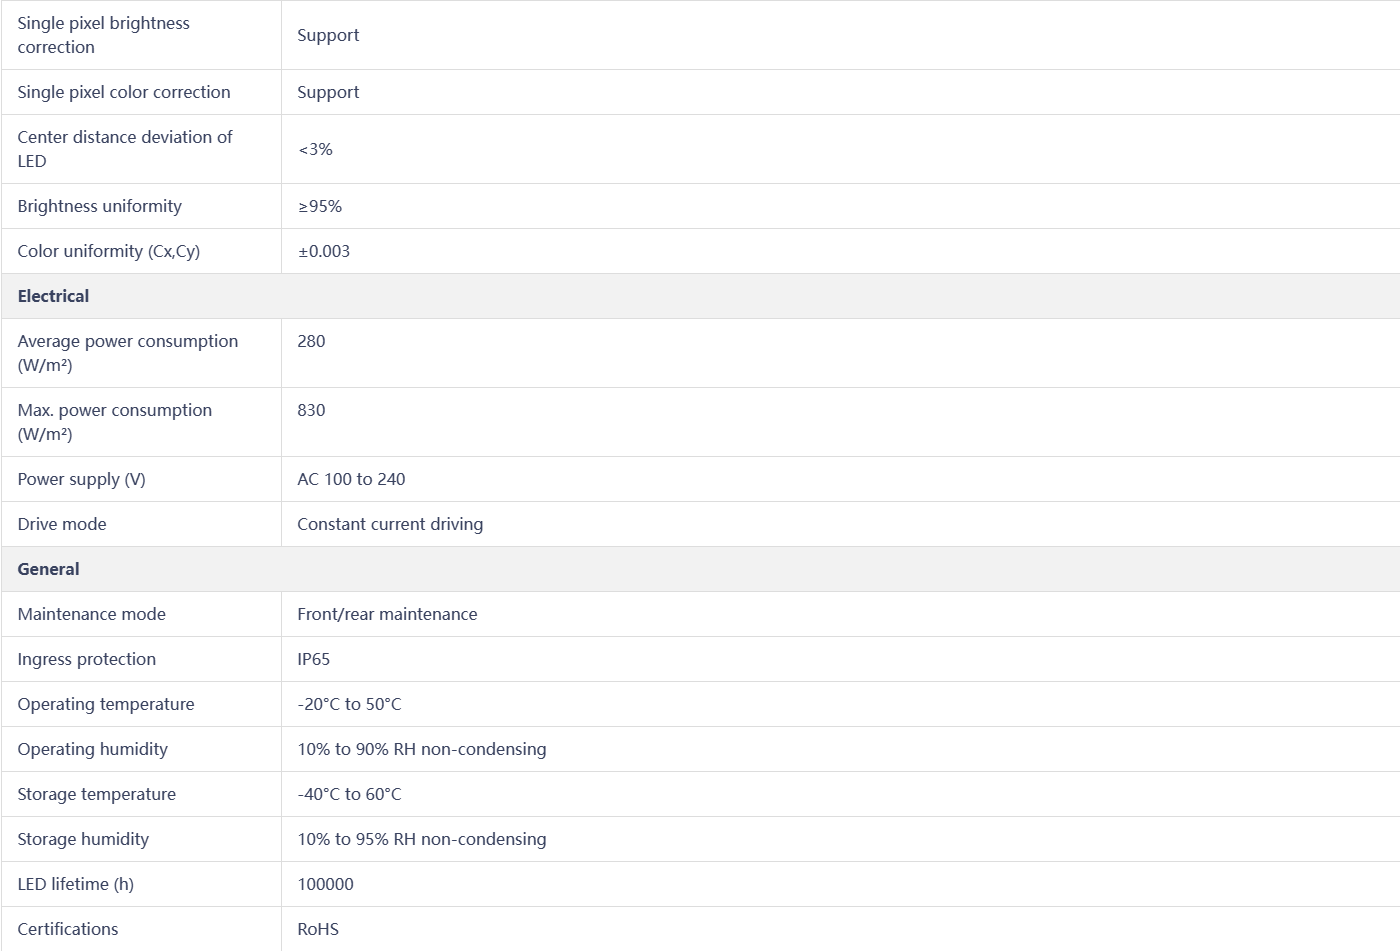Select the RoHS certifications value
The height and width of the screenshot is (951, 1400).
pos(318,929)
